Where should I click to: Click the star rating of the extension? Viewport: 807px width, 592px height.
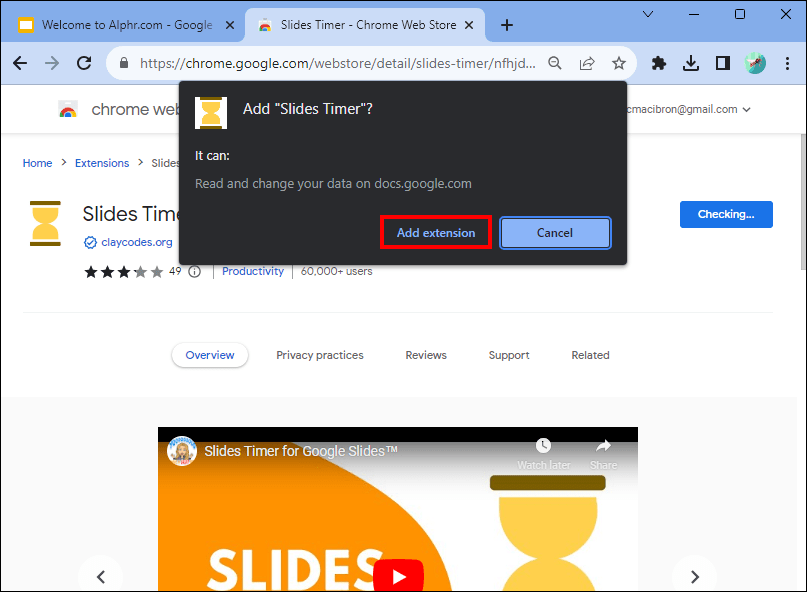[124, 272]
